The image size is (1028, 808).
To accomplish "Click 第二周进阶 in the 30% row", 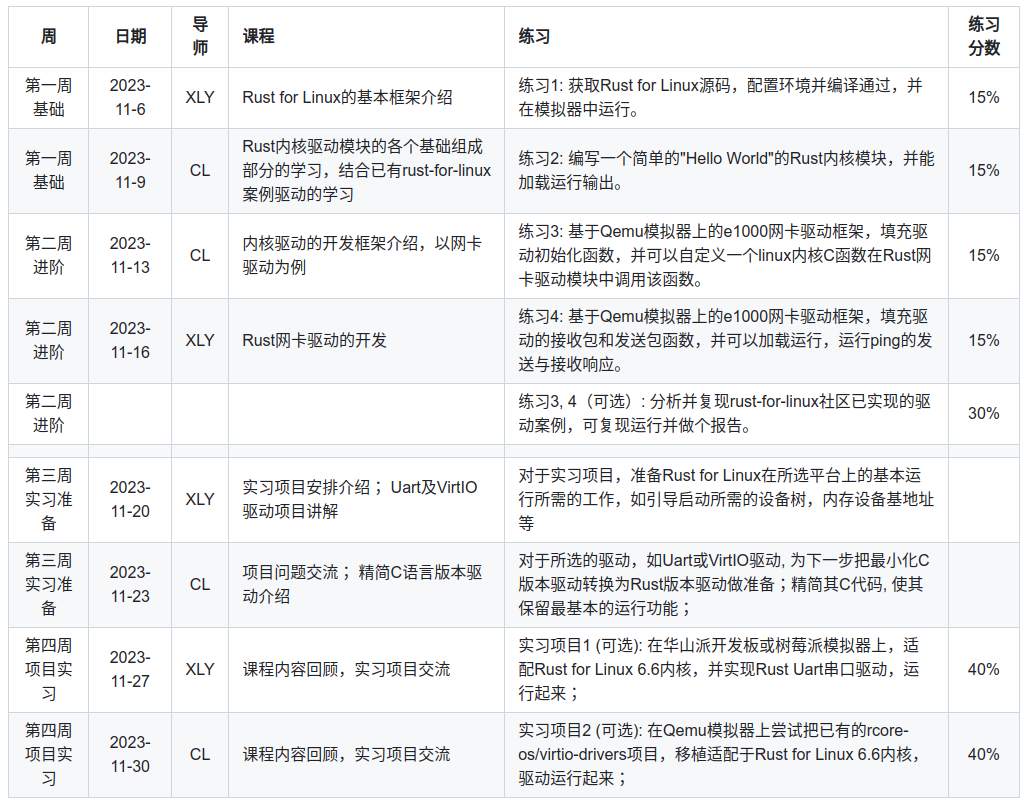I will (49, 414).
